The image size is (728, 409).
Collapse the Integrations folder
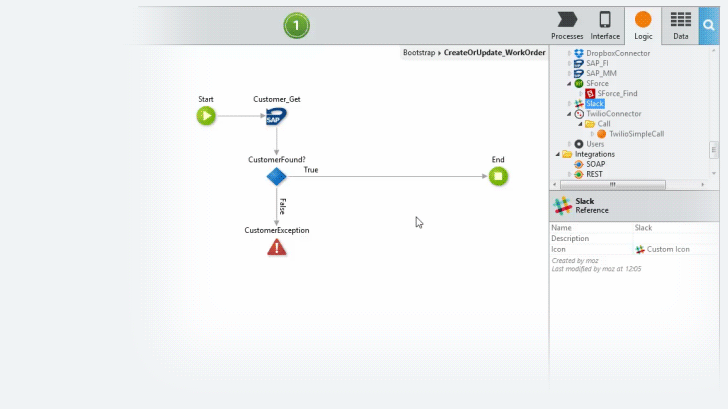point(558,154)
